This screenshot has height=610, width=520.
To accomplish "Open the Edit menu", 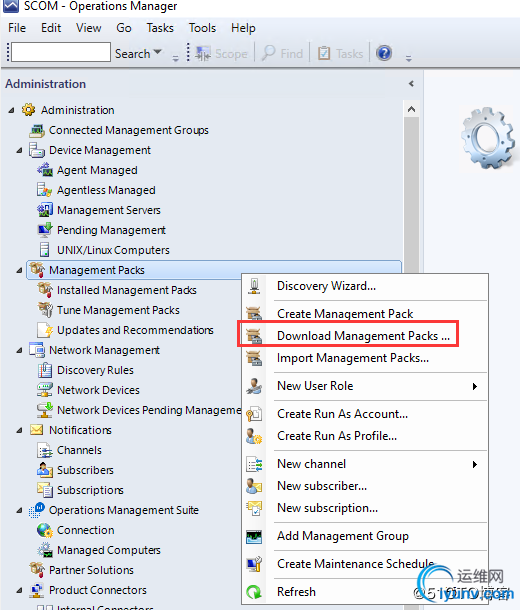I will click(x=51, y=28).
